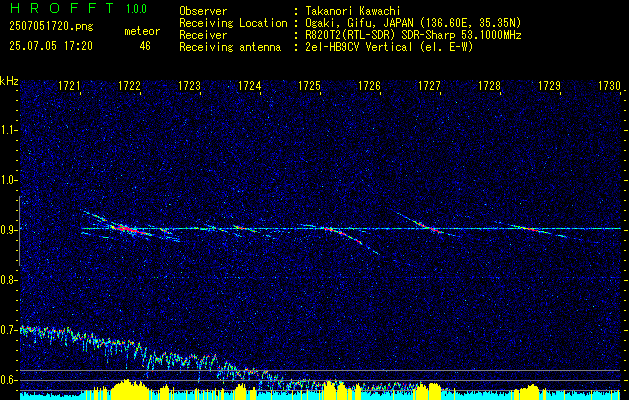Click the 1.1 kHz axis label
The image size is (629, 400).
[x=8, y=130]
